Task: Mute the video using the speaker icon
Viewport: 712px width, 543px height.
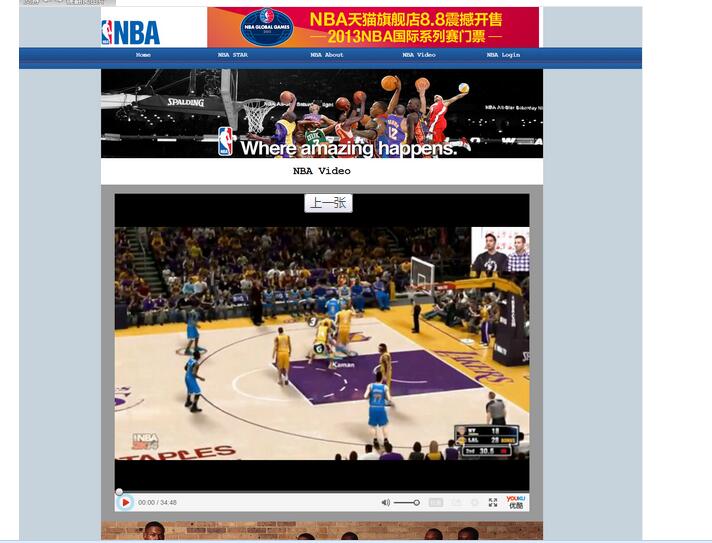Action: 385,502
